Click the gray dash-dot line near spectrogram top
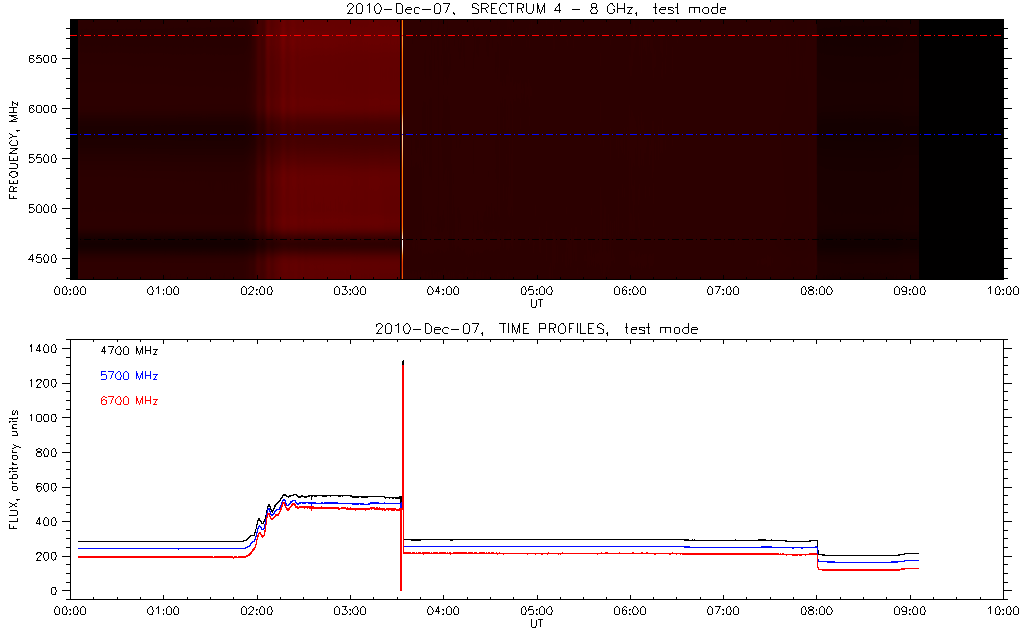 pos(600,36)
